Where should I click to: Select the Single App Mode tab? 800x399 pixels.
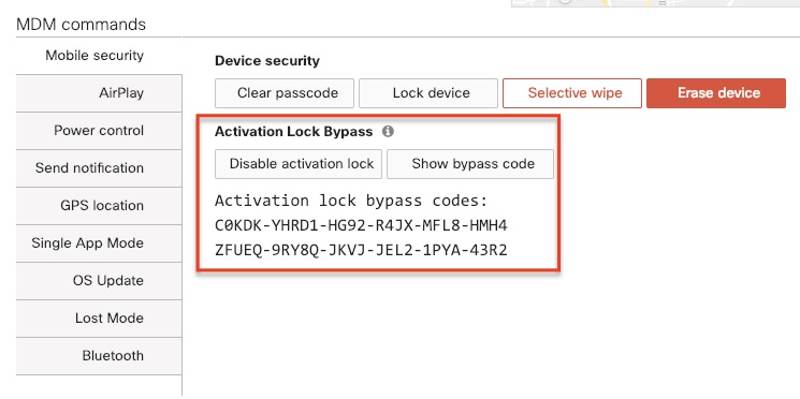[99, 243]
